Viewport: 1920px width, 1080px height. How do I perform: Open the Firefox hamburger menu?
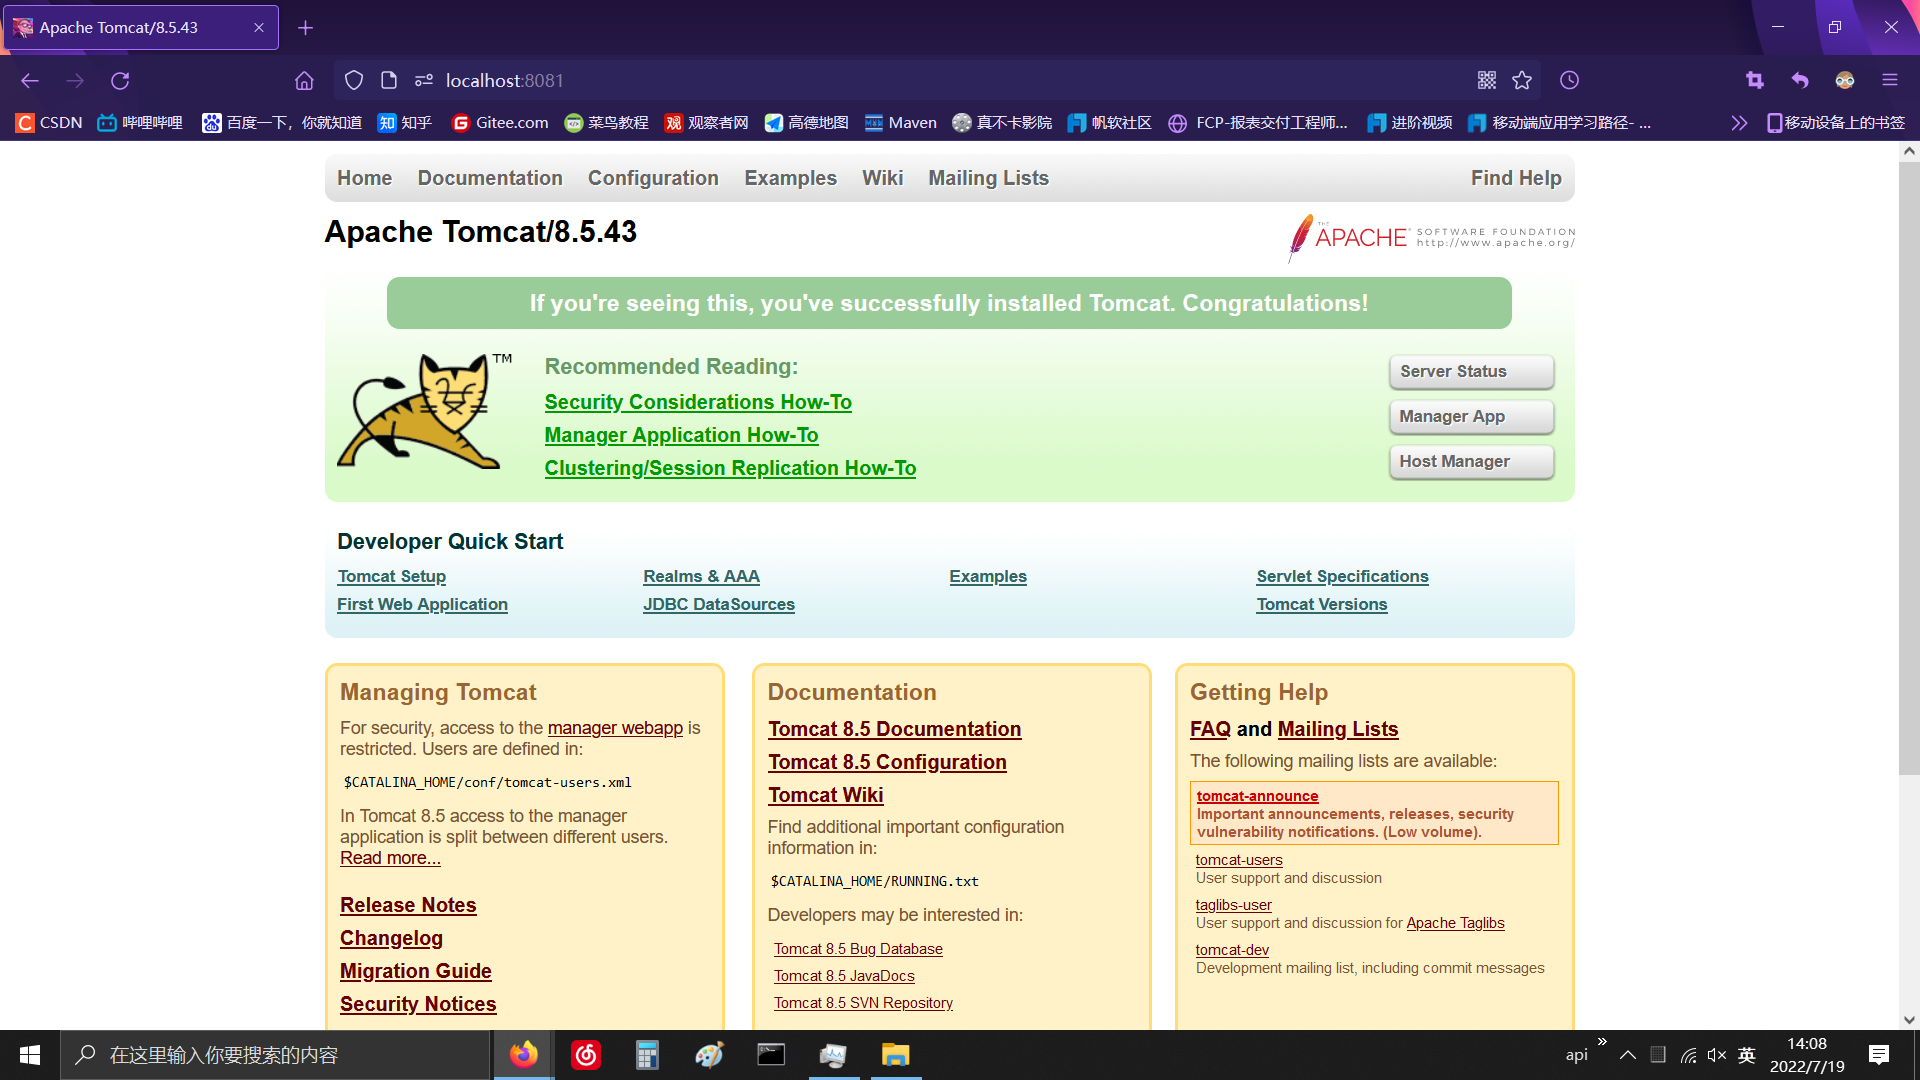click(1889, 80)
